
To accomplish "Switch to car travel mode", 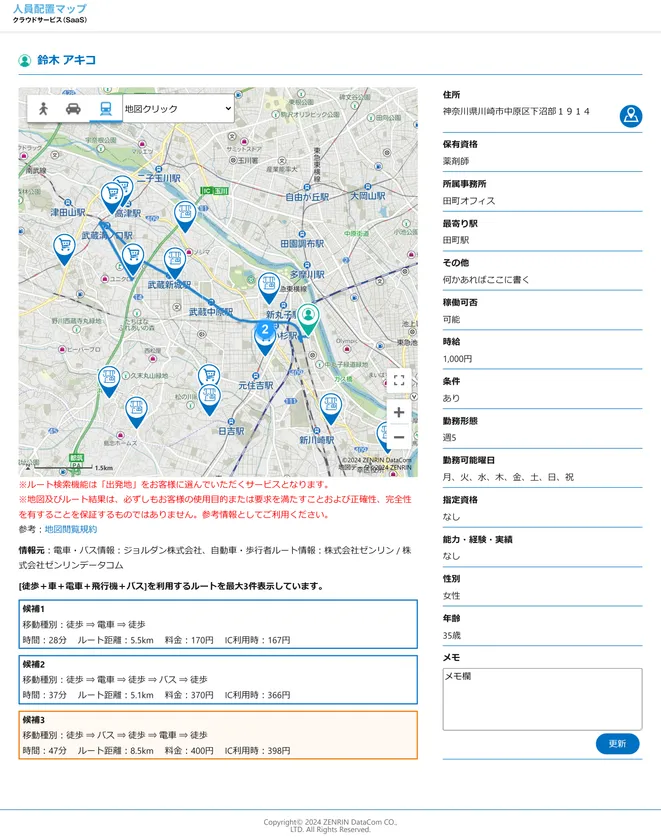I will [x=73, y=109].
